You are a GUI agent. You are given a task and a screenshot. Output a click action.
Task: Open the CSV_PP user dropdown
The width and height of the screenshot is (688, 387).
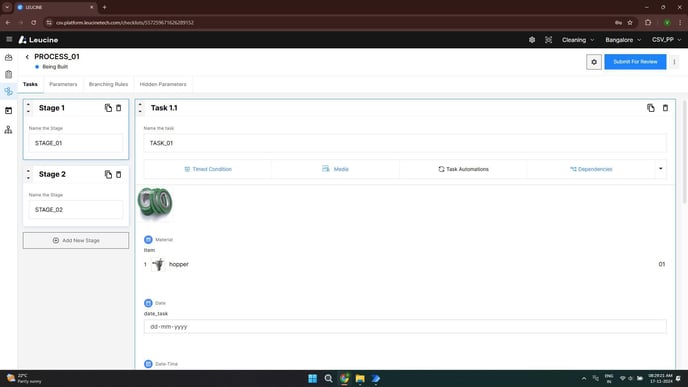(x=666, y=40)
